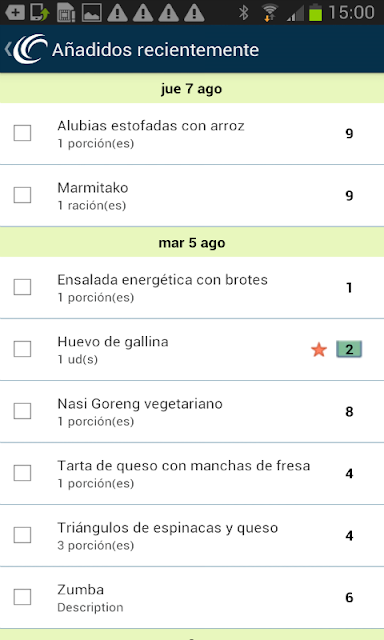Image resolution: width=384 pixels, height=640 pixels.
Task: Tap the app logo back icon
Action: (30, 49)
